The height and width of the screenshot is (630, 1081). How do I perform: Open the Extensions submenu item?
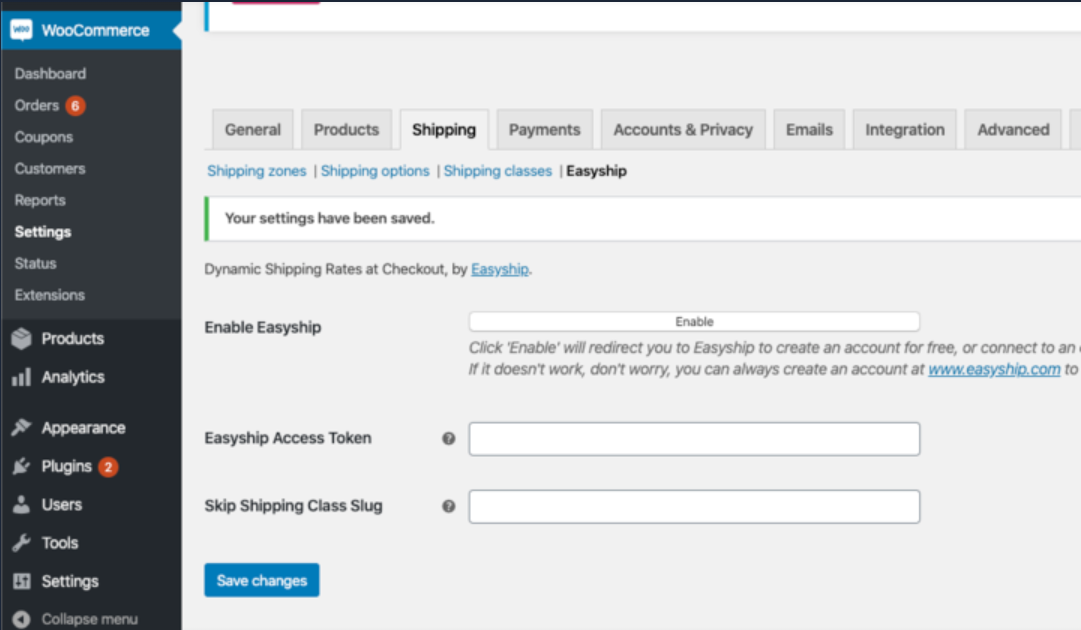click(x=50, y=295)
